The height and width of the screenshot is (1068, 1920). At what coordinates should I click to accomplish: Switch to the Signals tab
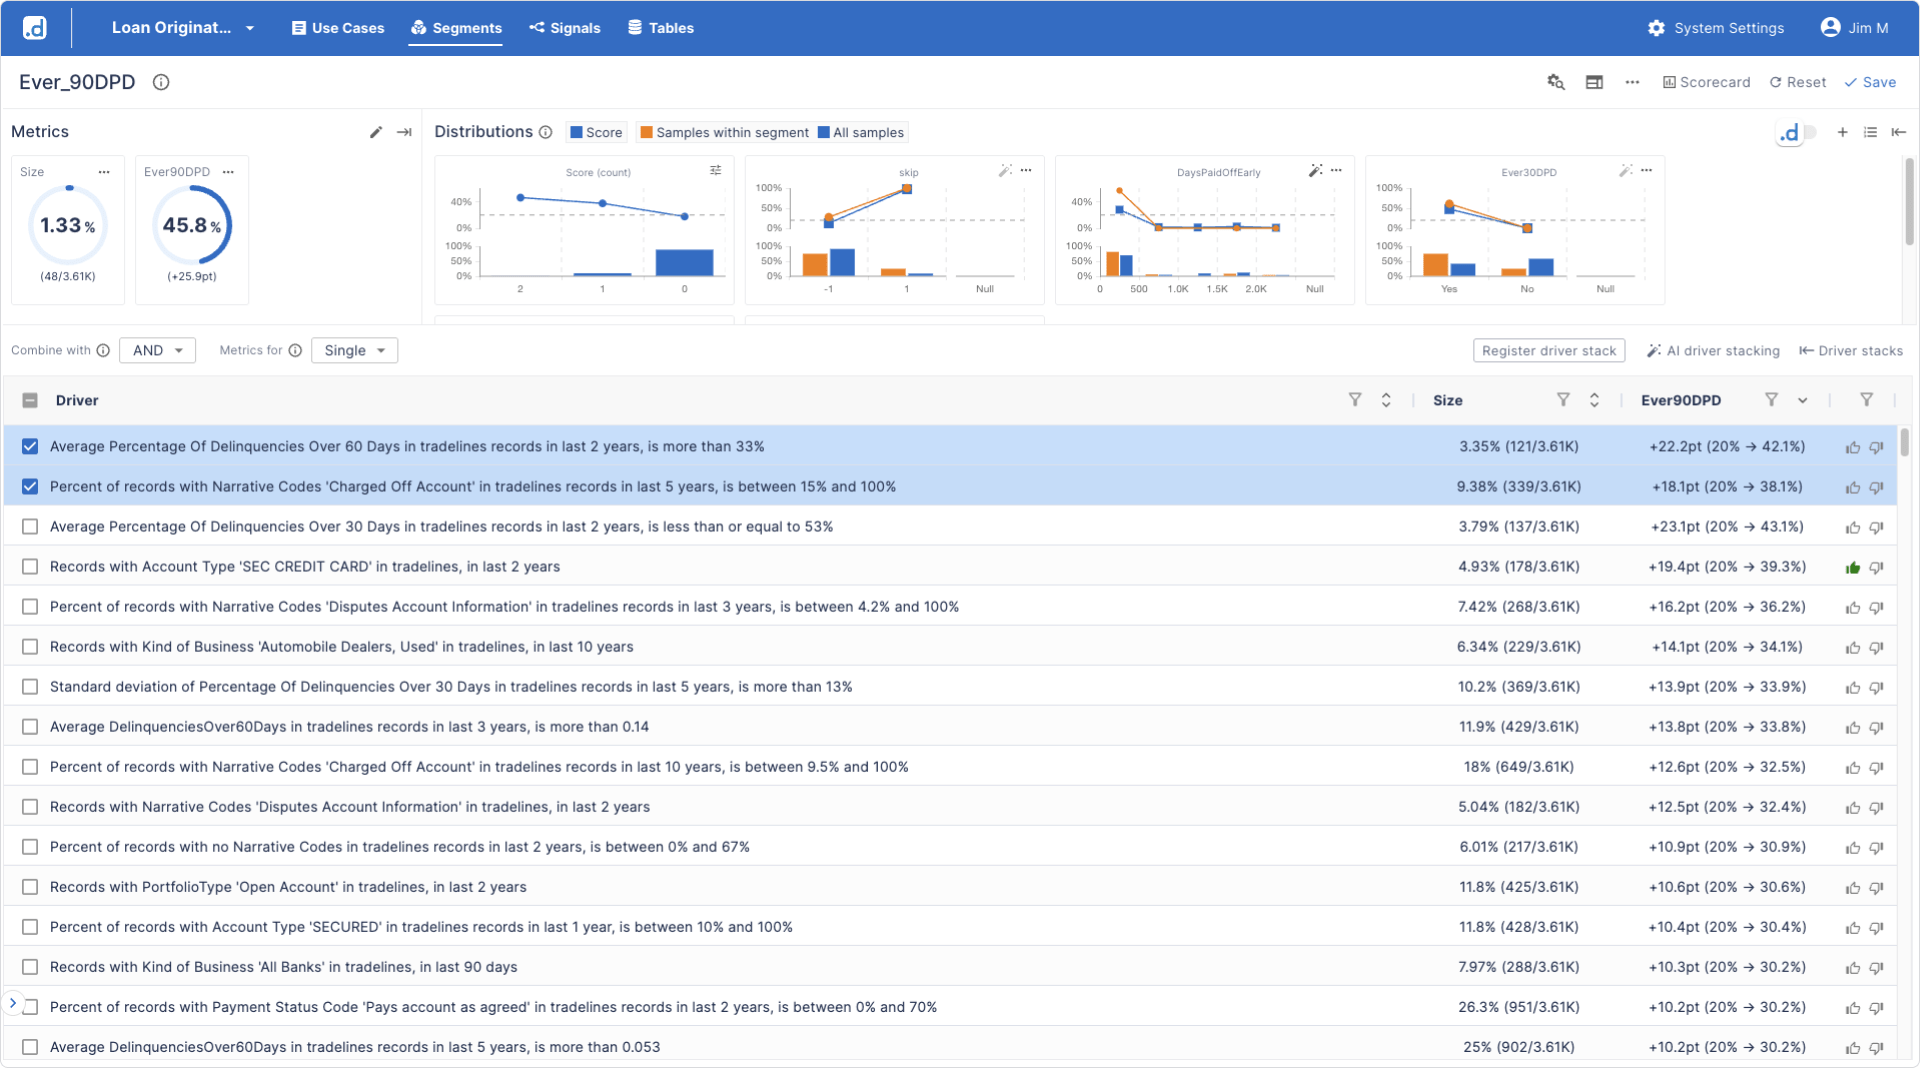565,28
